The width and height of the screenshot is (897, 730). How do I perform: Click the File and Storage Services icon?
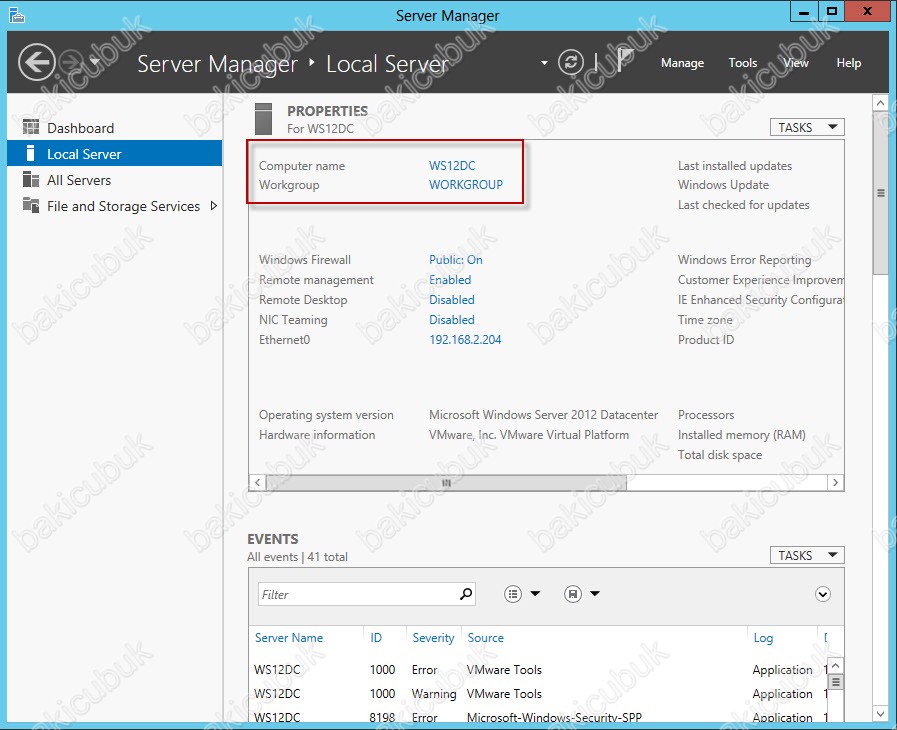click(31, 205)
